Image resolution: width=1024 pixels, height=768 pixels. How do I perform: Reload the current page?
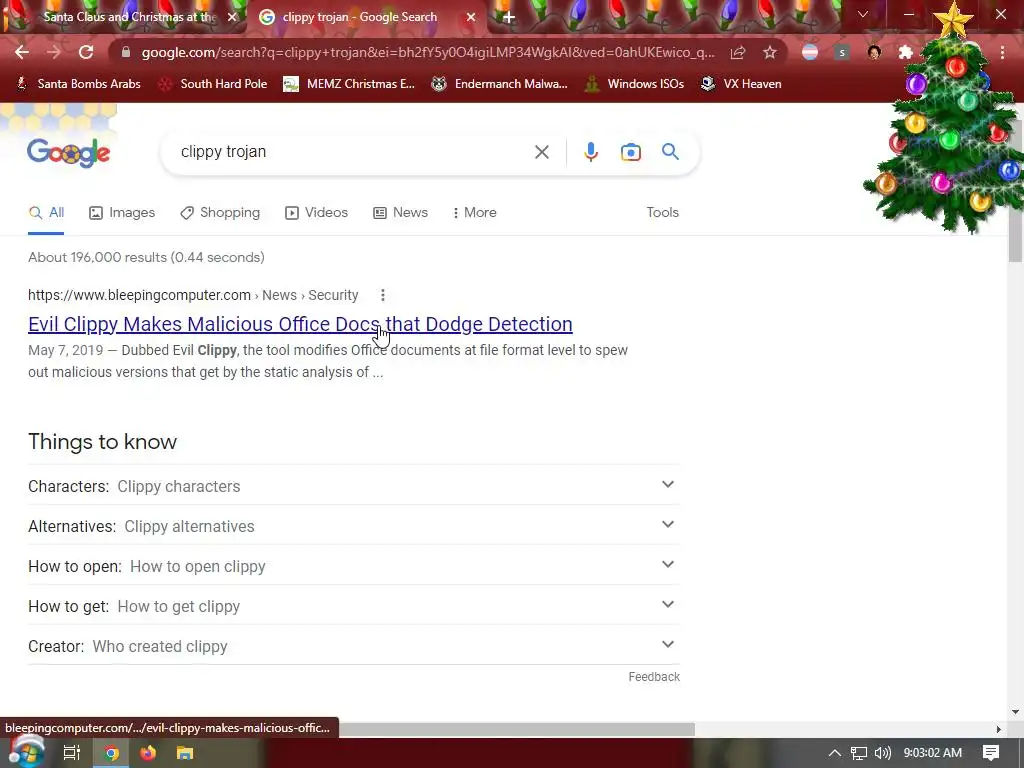(86, 52)
